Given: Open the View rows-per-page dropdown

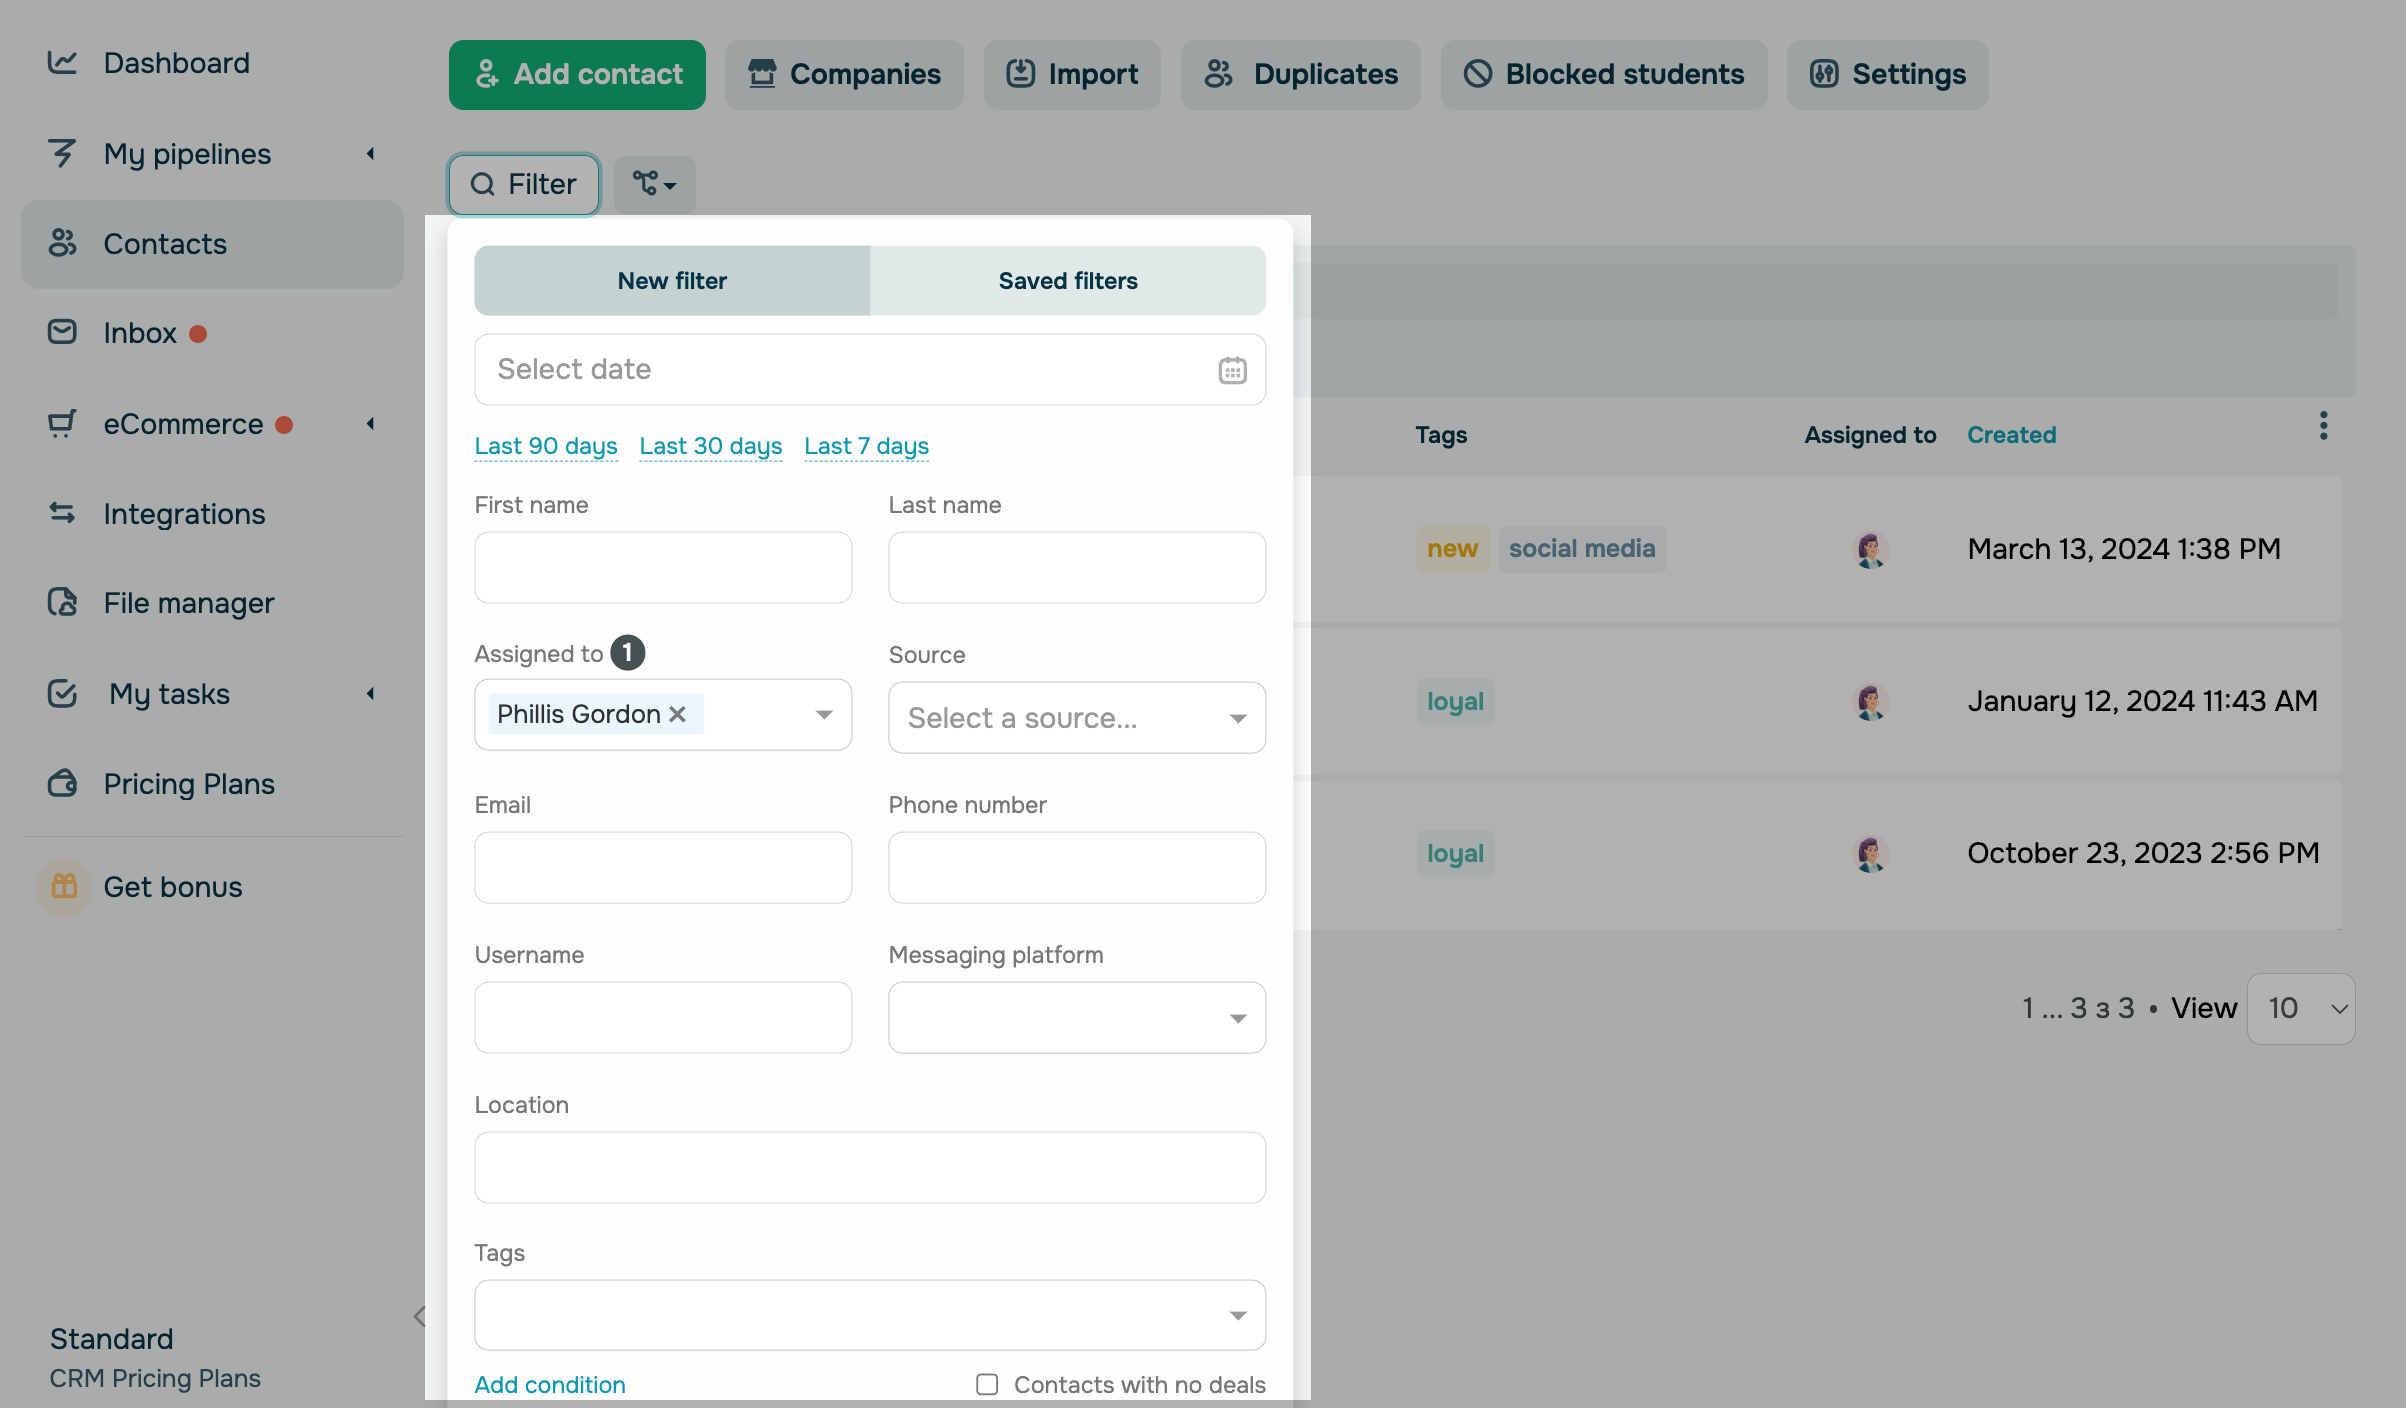Looking at the screenshot, I should (x=2301, y=1008).
